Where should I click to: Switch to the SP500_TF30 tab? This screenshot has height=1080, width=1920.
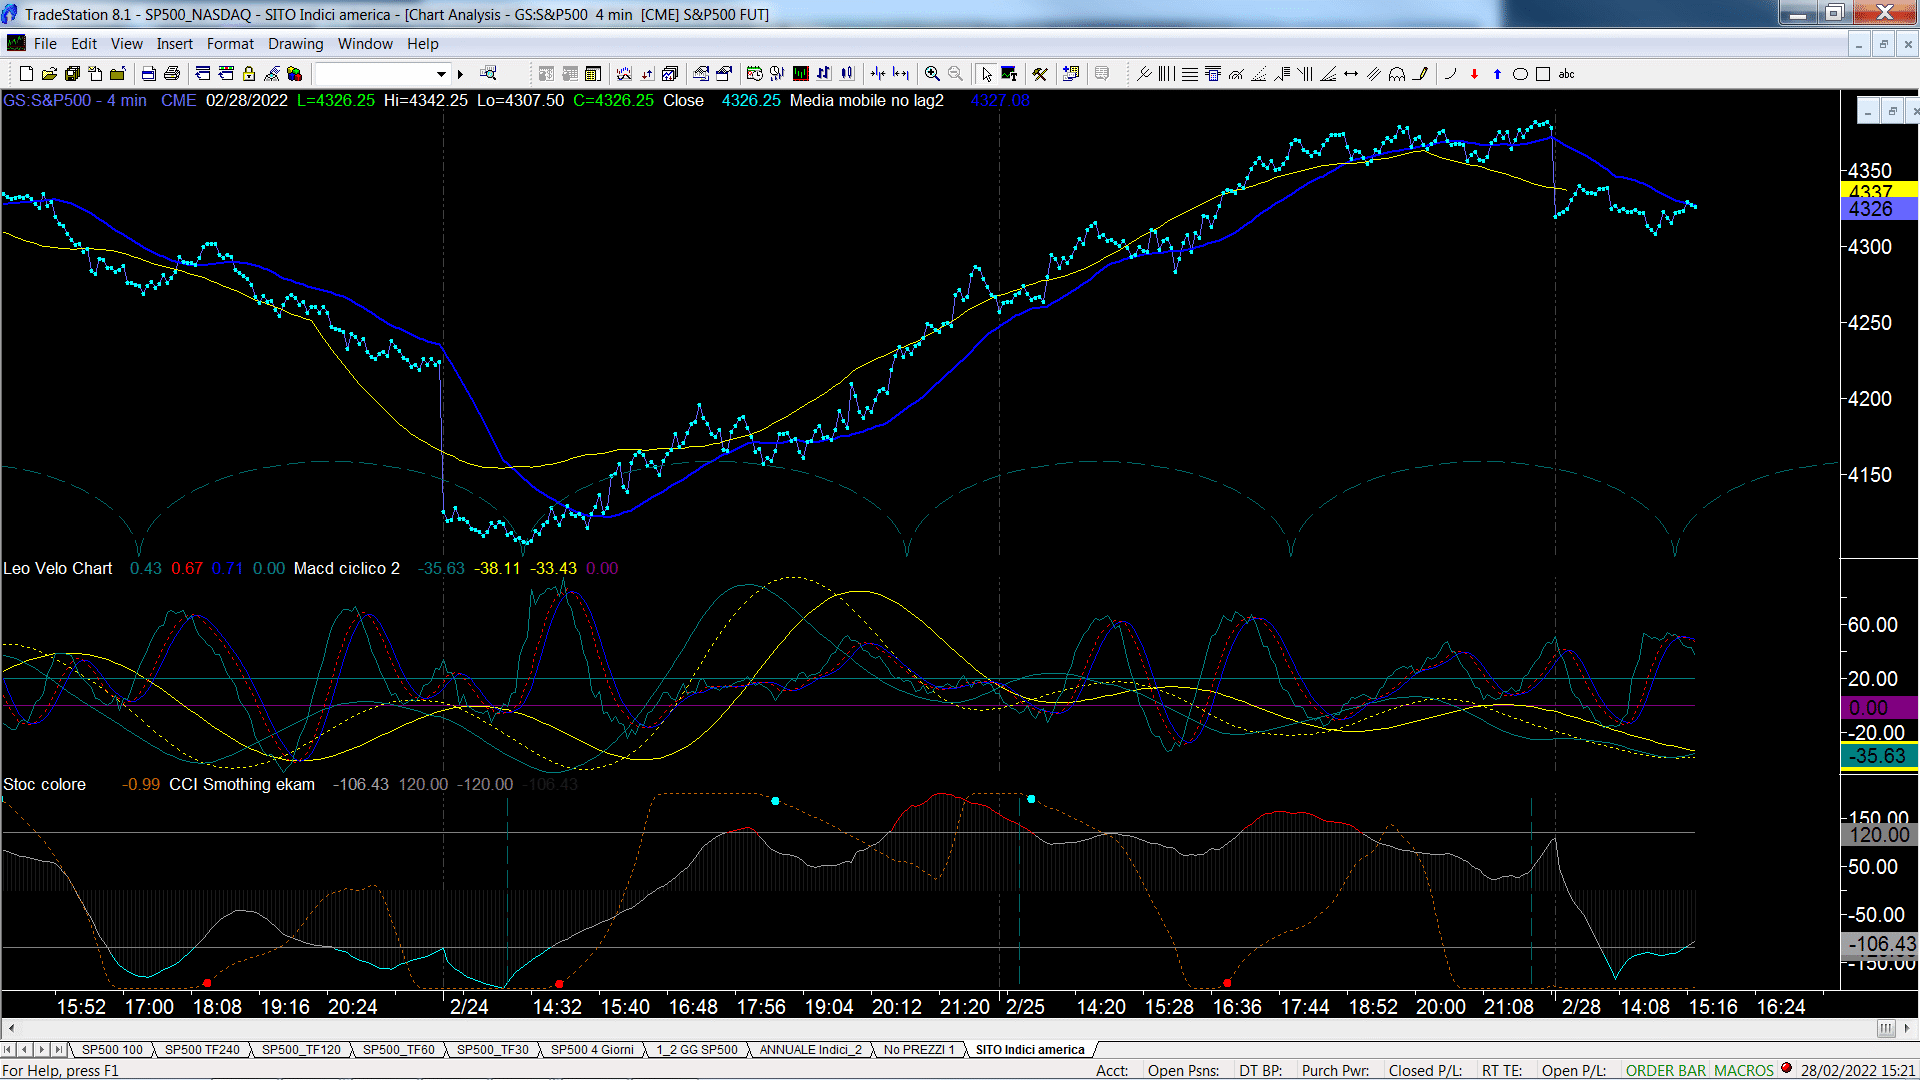[492, 1050]
